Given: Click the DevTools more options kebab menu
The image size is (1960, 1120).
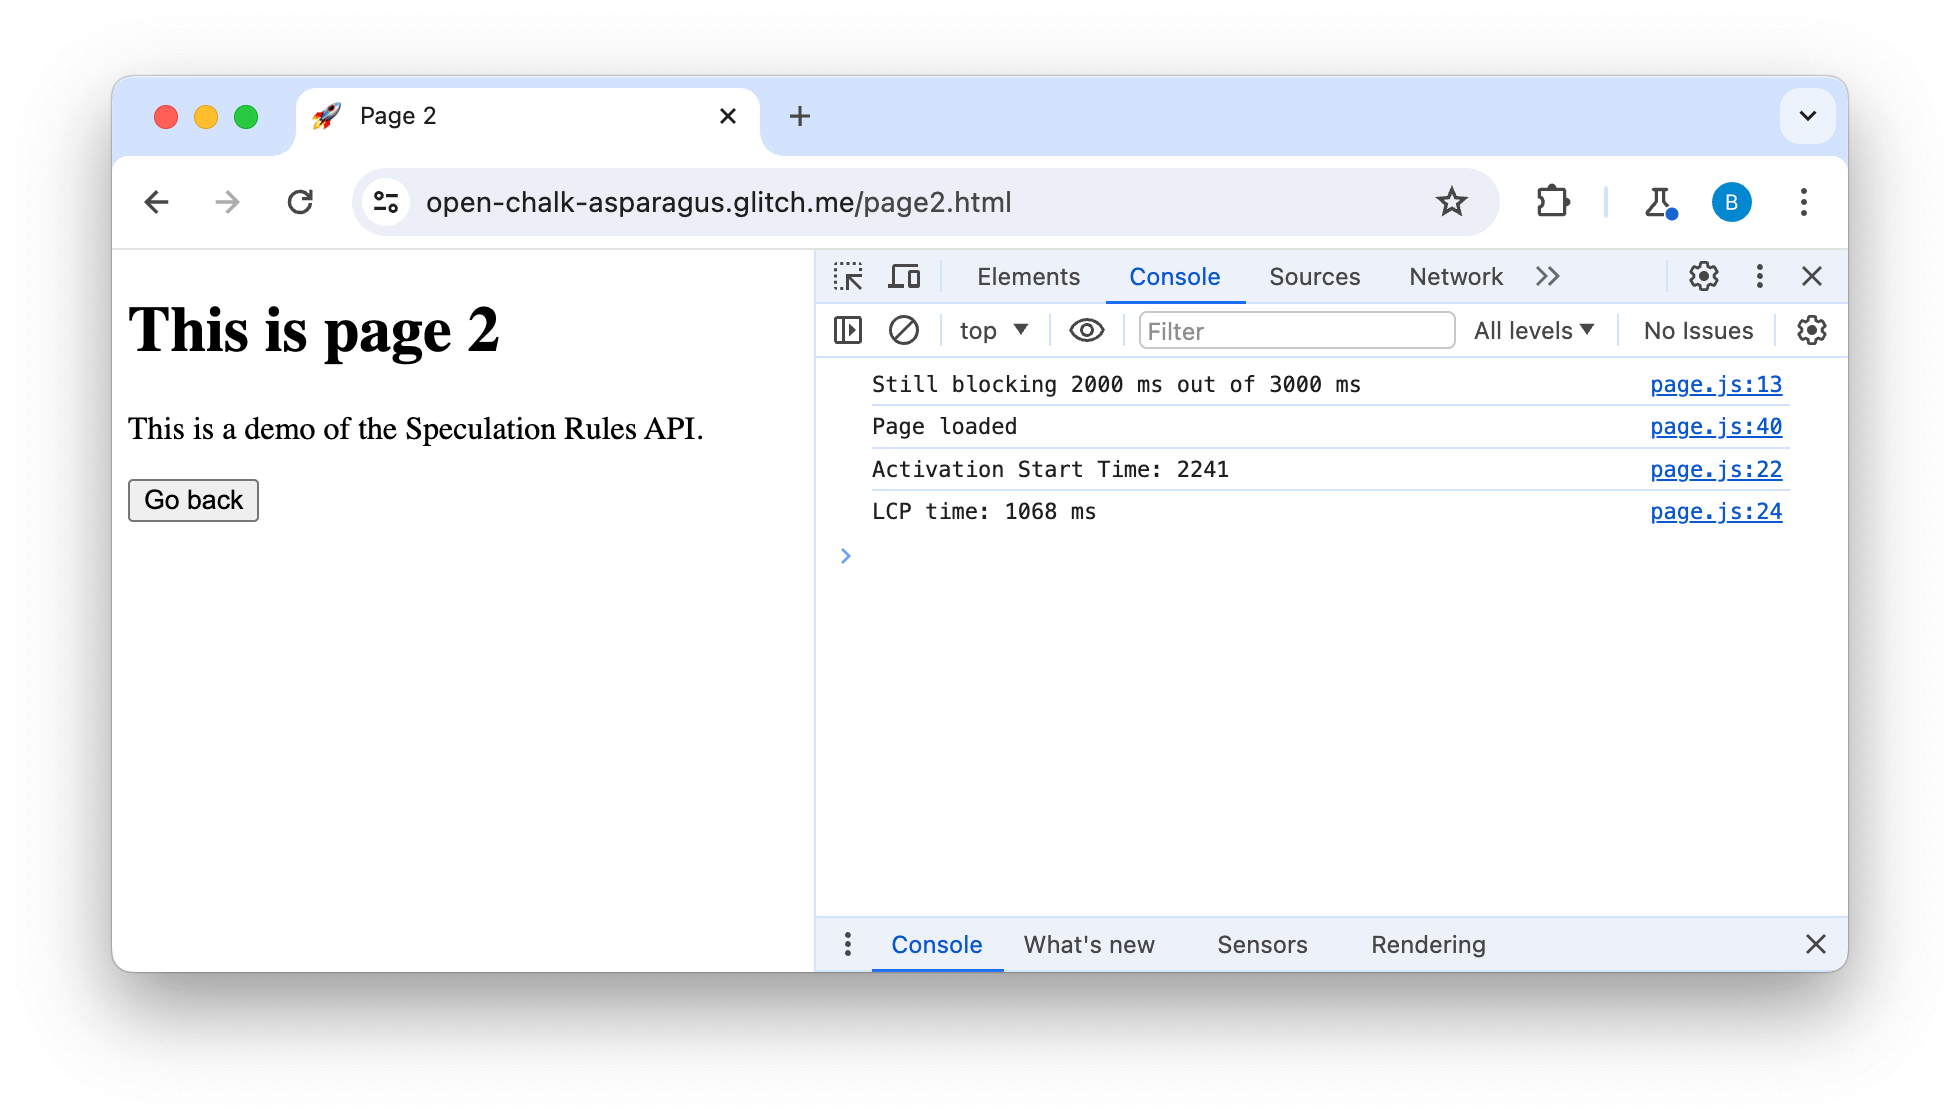Looking at the screenshot, I should pos(1761,276).
